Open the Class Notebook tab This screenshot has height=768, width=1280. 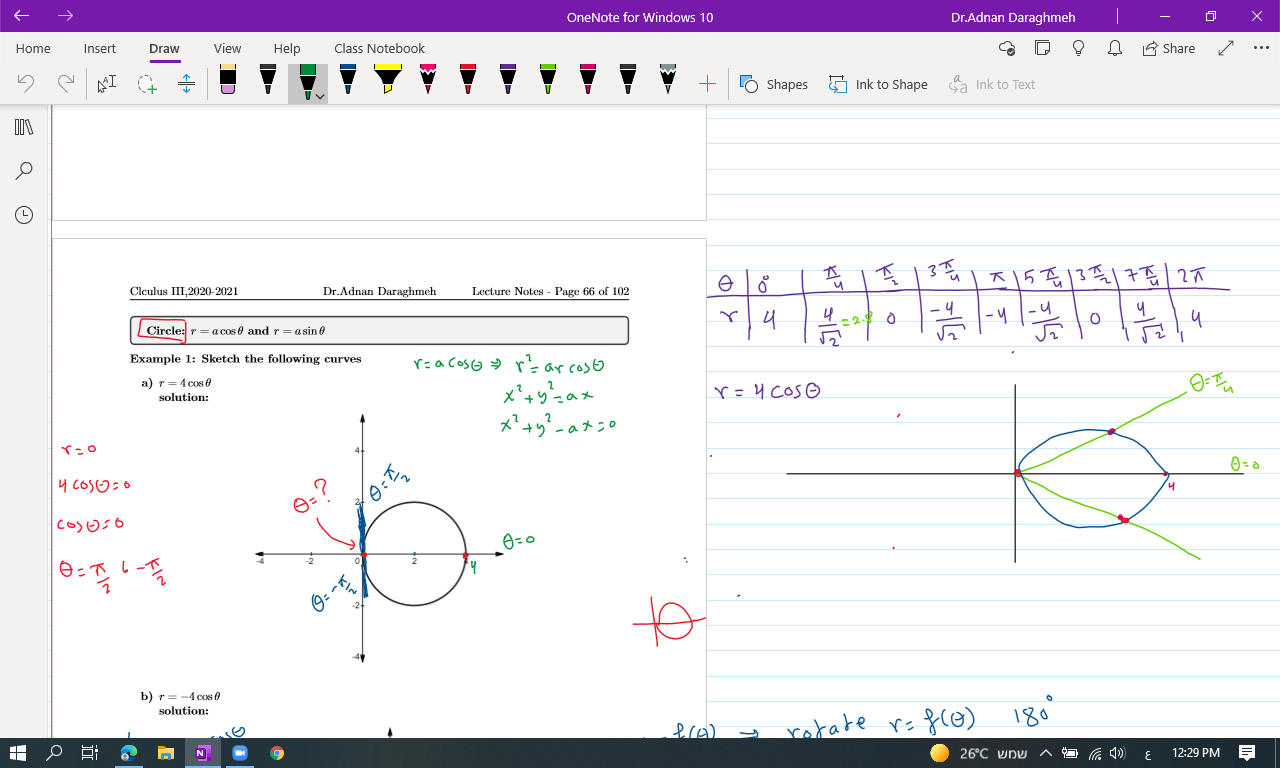(379, 48)
